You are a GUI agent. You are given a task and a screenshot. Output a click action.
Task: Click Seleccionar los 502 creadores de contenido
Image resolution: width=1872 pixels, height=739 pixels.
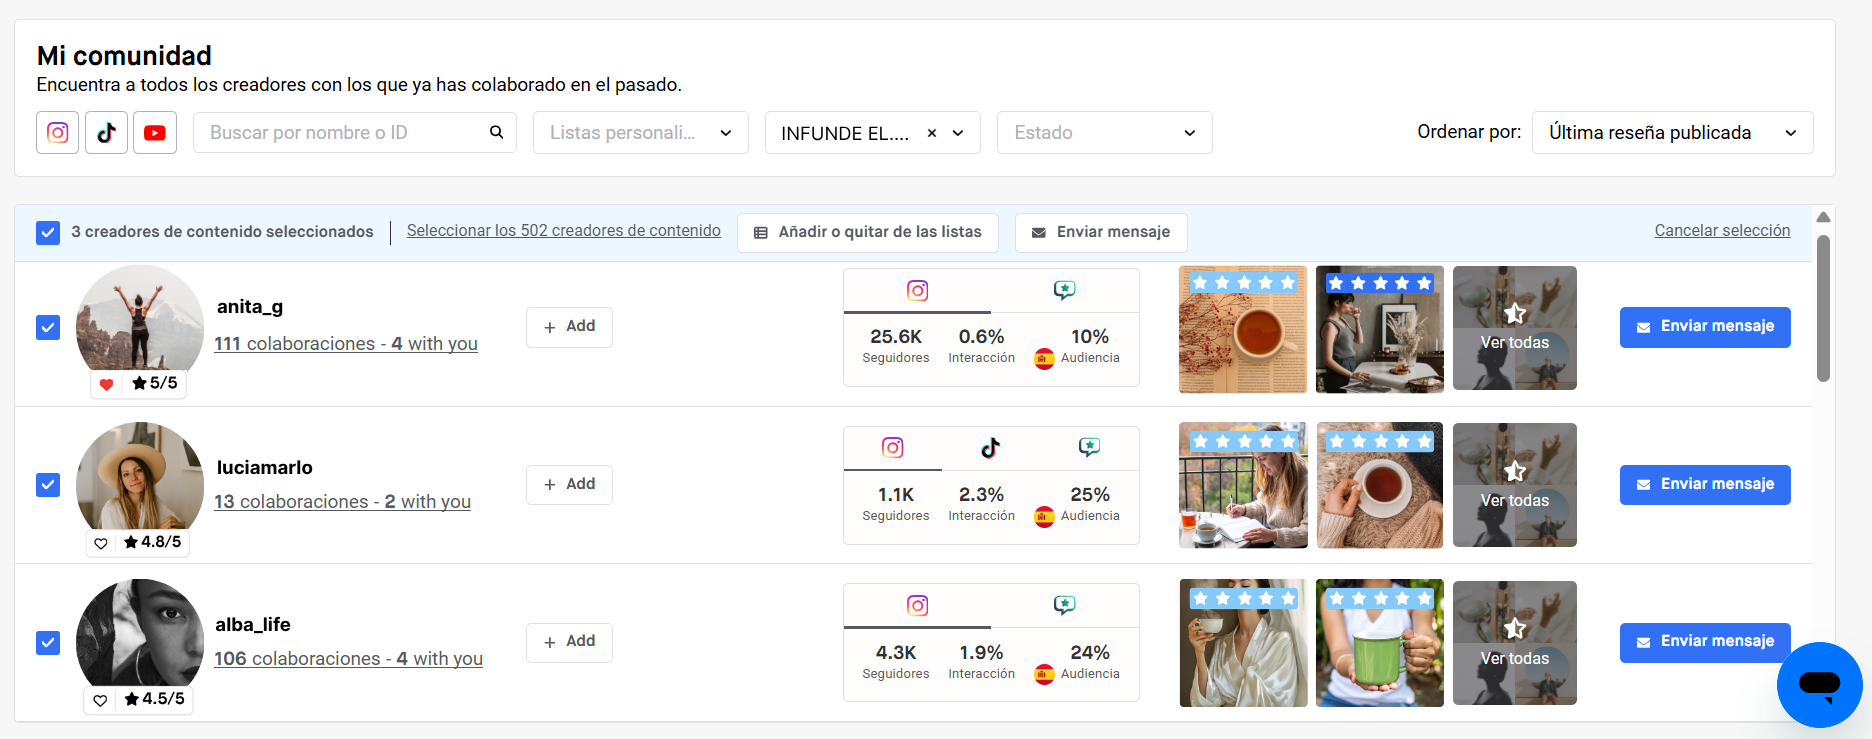564,231
